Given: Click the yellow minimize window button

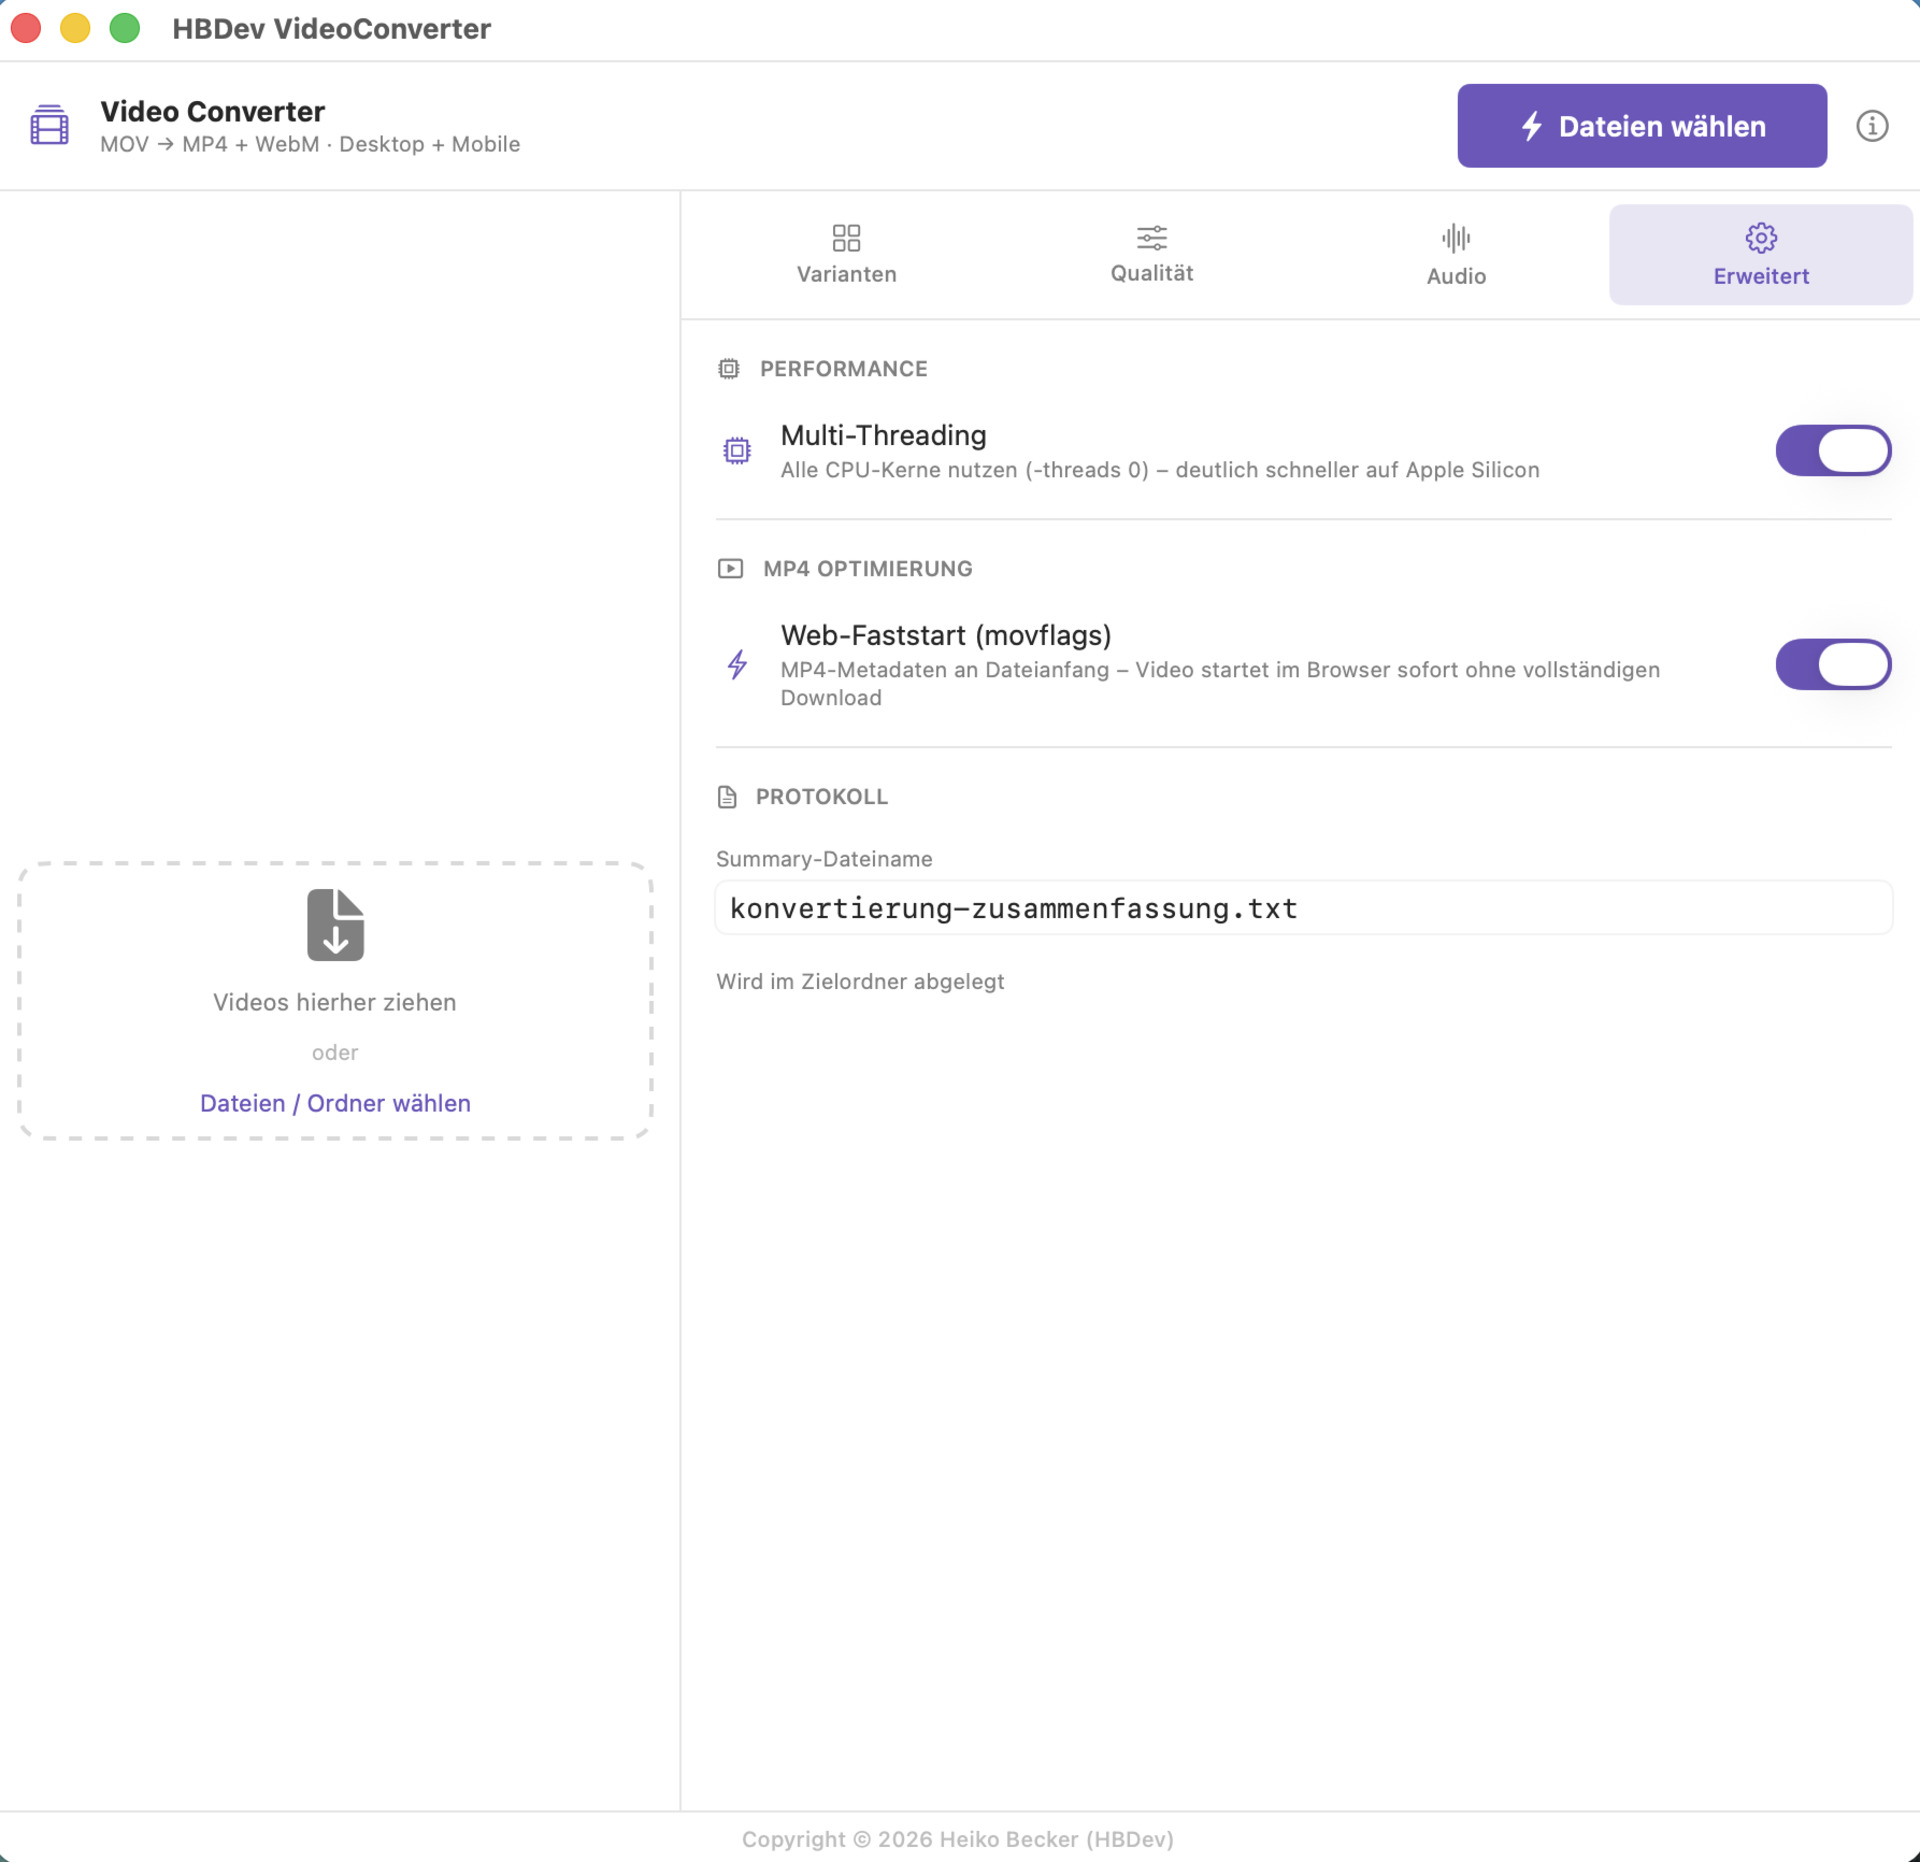Looking at the screenshot, I should pyautogui.click(x=75, y=28).
